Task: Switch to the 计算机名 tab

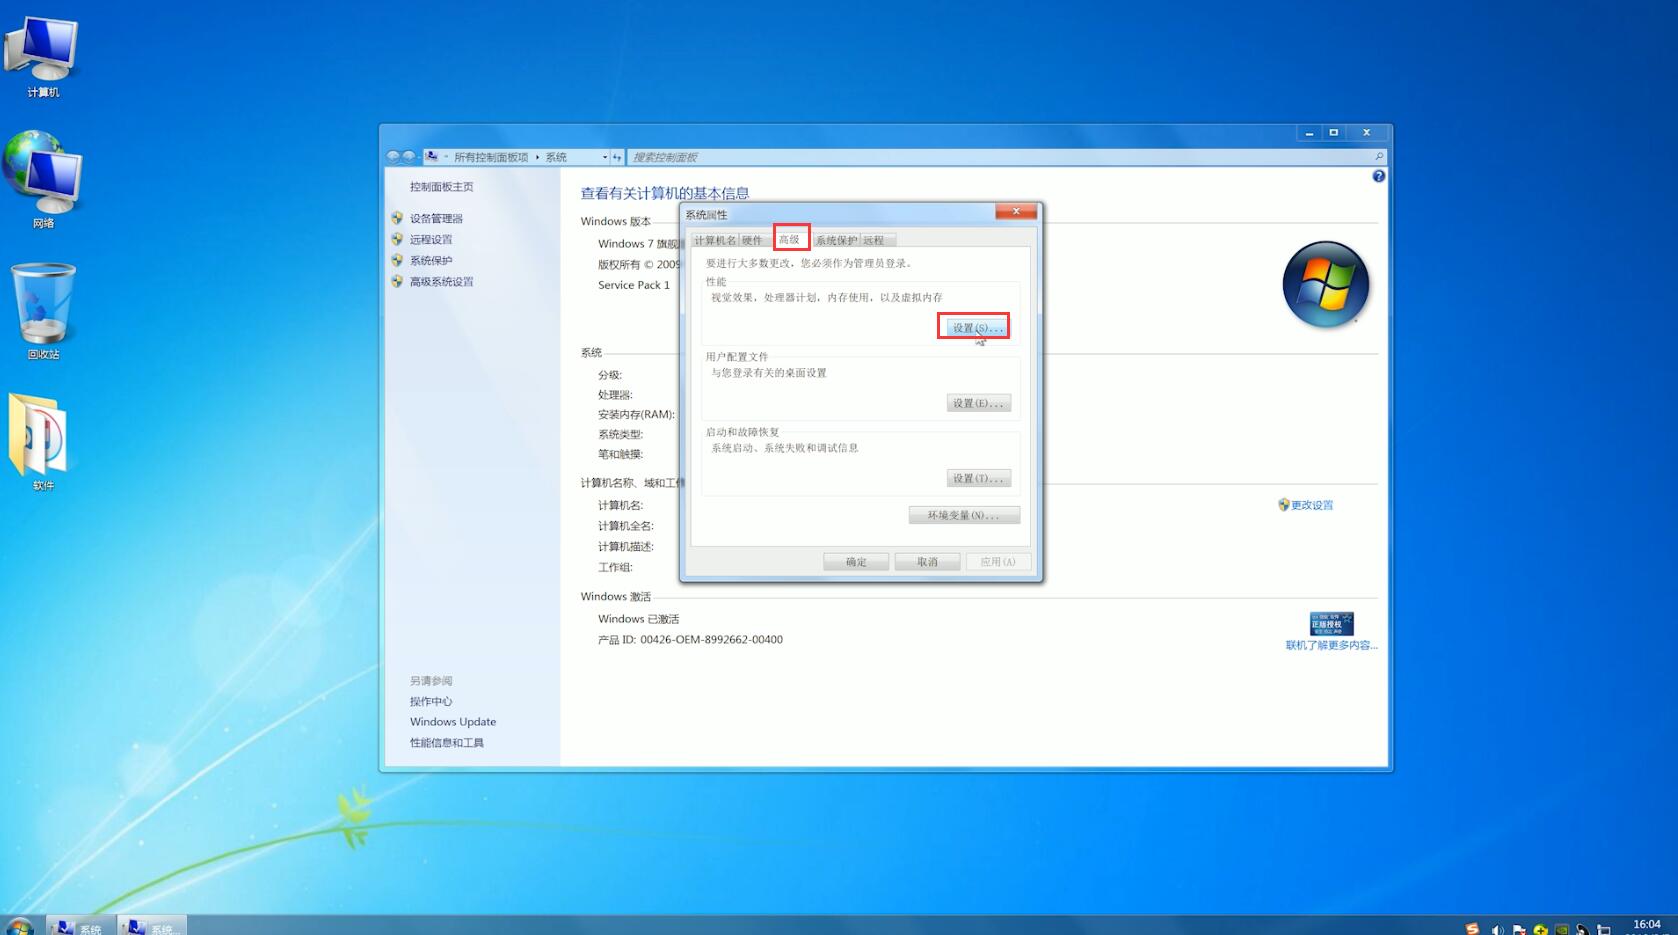Action: pos(715,240)
